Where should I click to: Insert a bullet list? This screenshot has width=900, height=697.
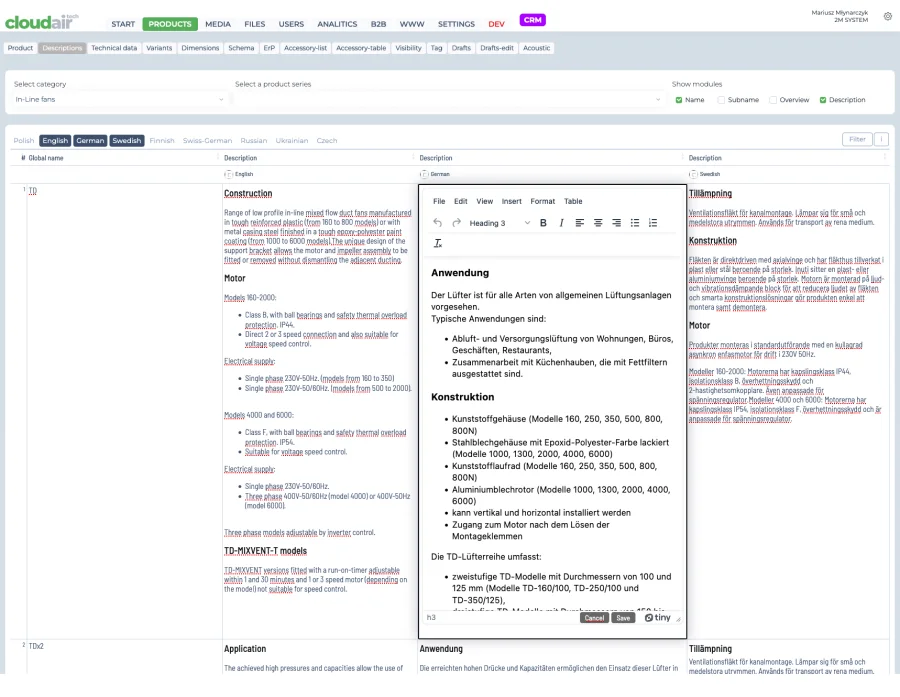(635, 223)
